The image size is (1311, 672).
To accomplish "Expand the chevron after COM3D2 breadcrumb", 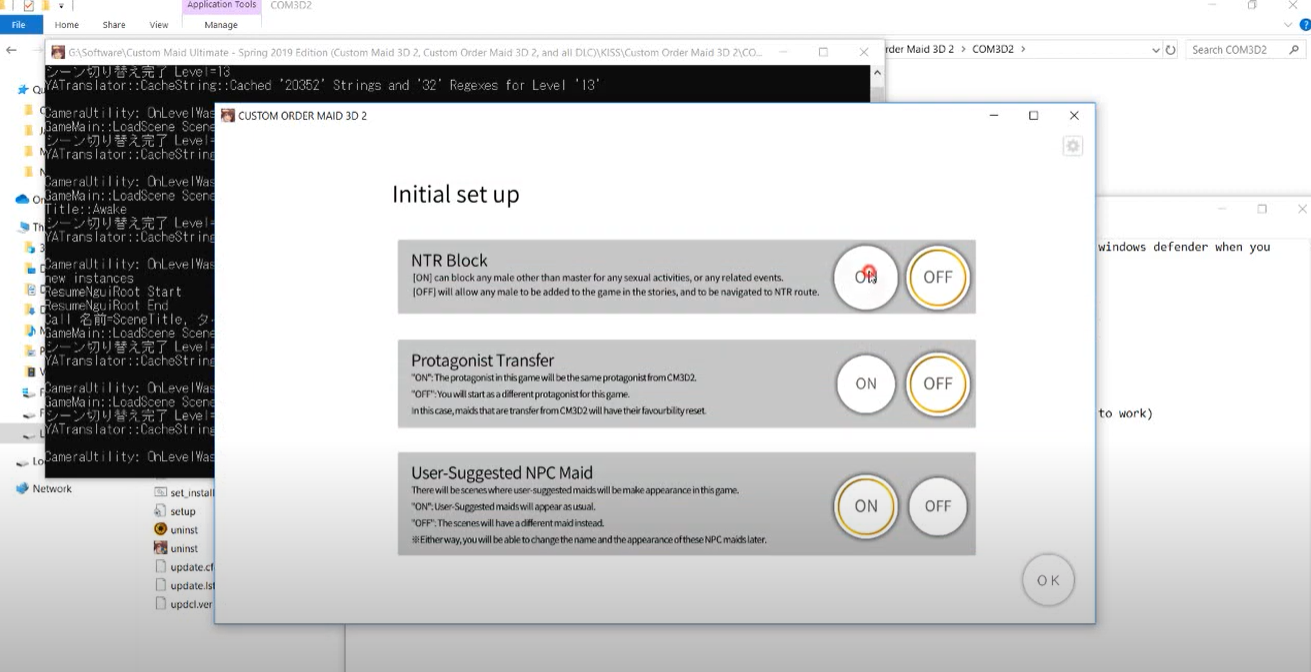I will [1023, 49].
